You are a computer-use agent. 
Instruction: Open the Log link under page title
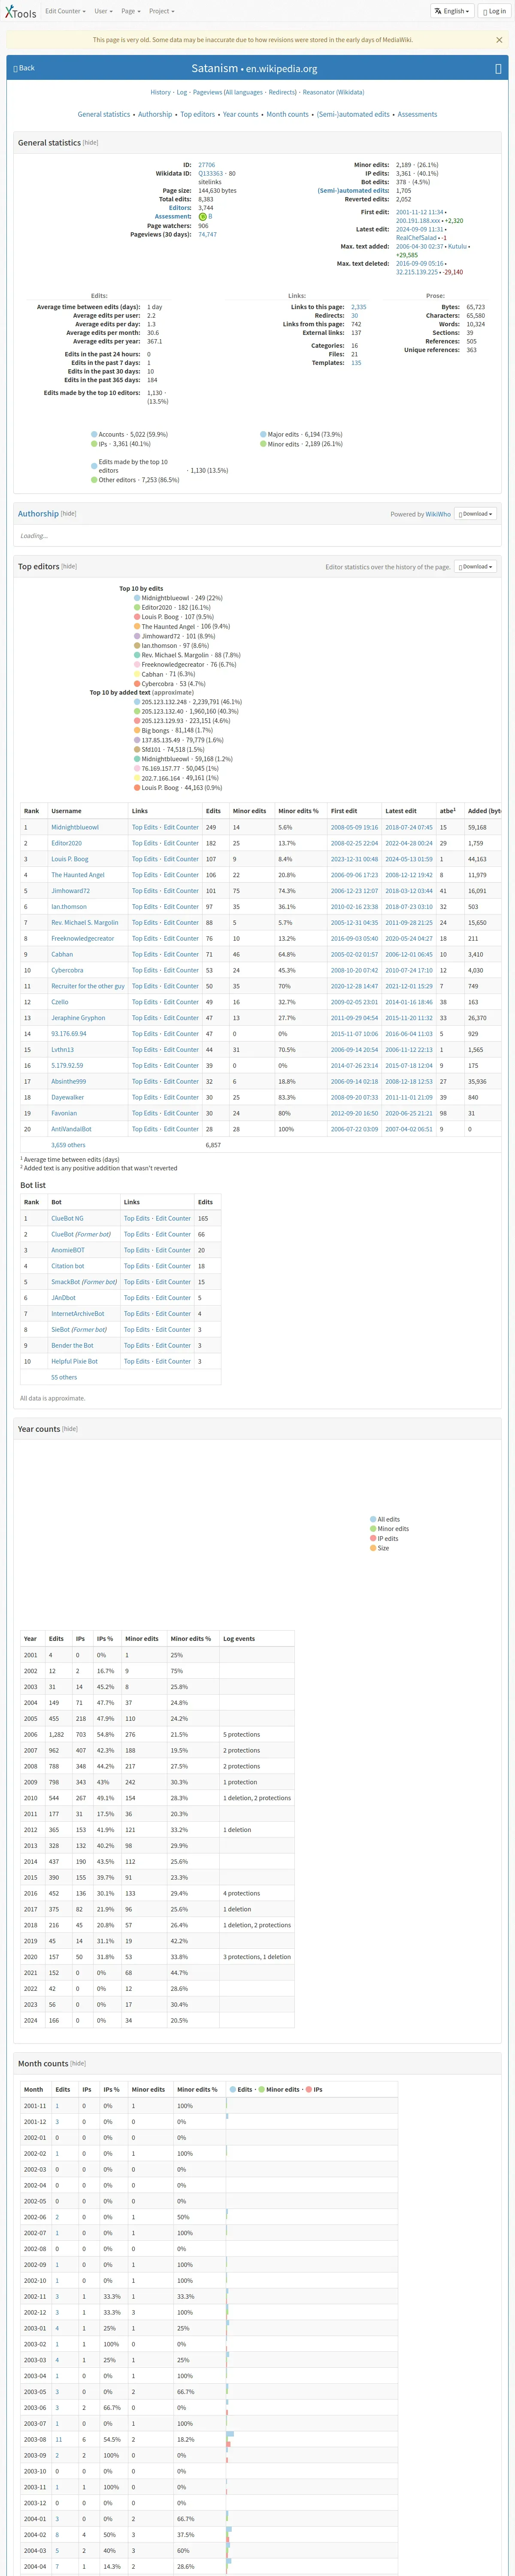coord(182,92)
